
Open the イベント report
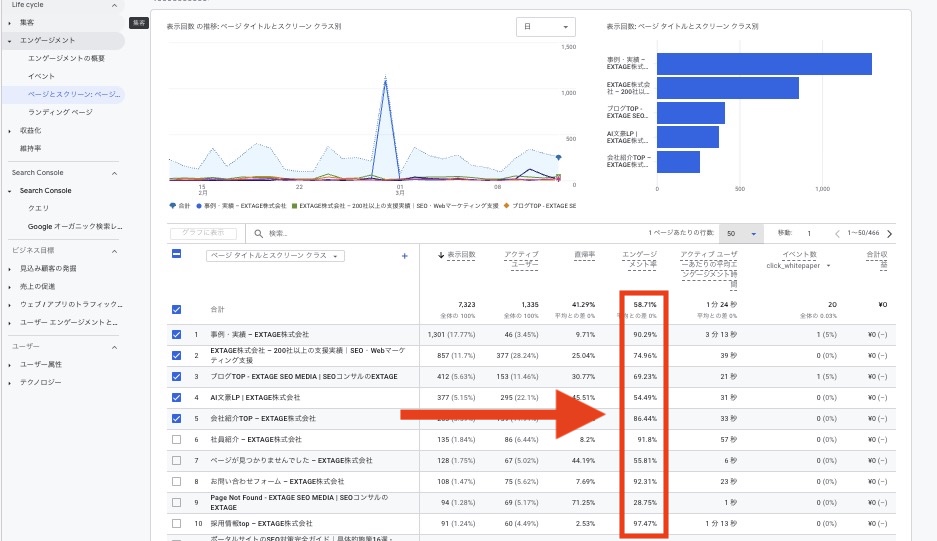point(41,76)
